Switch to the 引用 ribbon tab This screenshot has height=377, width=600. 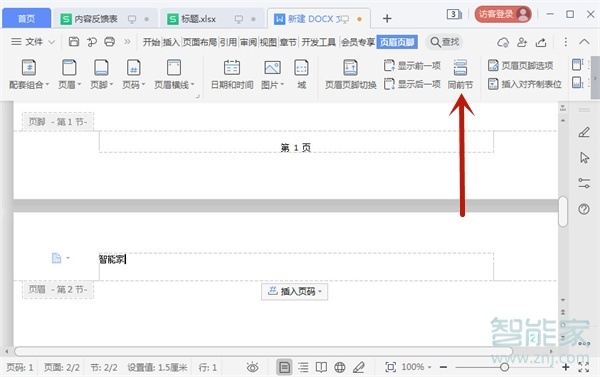pyautogui.click(x=228, y=42)
